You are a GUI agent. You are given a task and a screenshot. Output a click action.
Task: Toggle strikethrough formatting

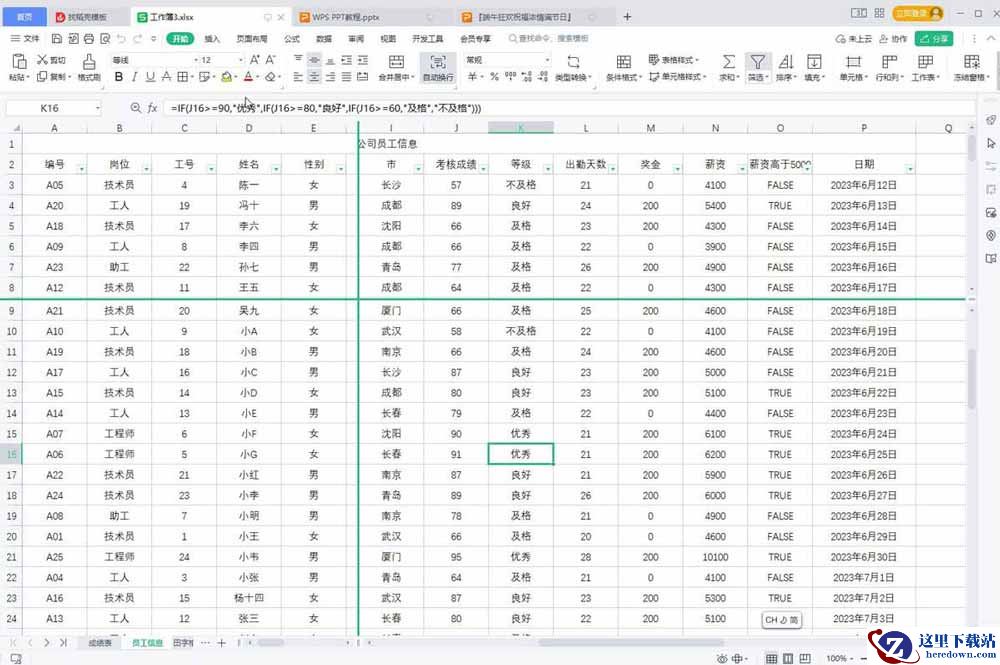click(166, 77)
